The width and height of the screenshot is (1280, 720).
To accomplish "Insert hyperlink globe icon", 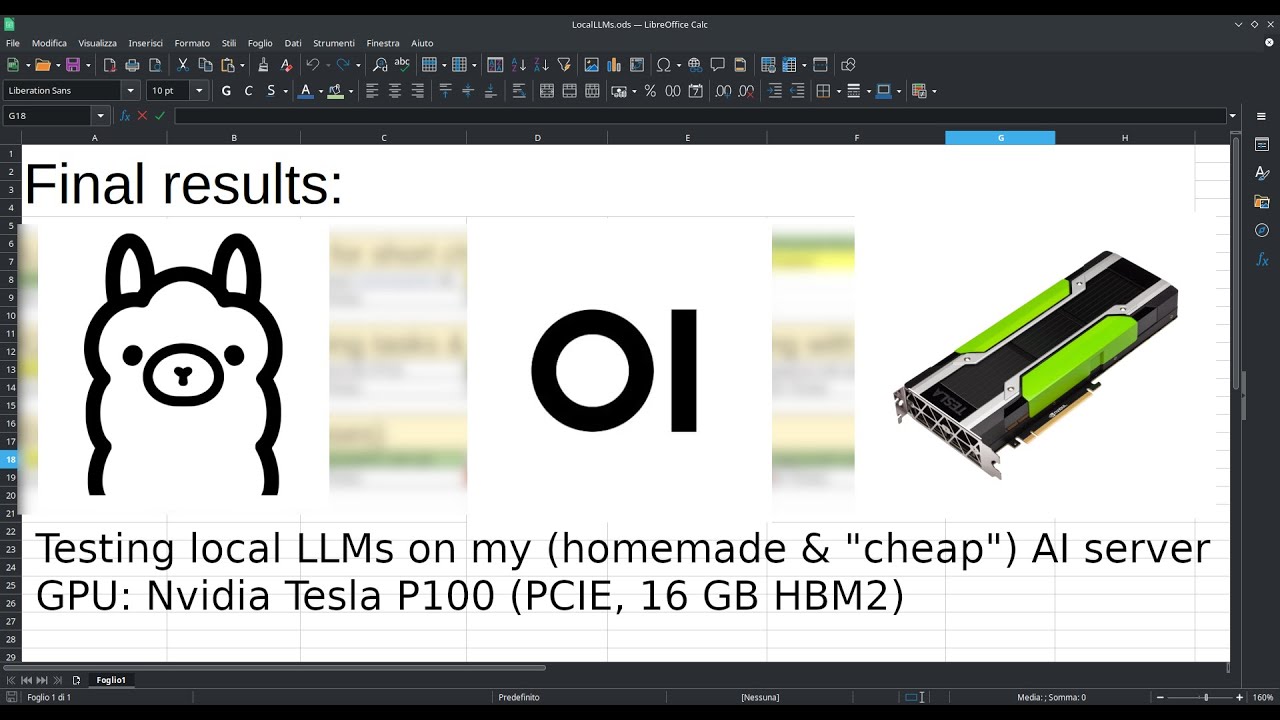I will 695,65.
